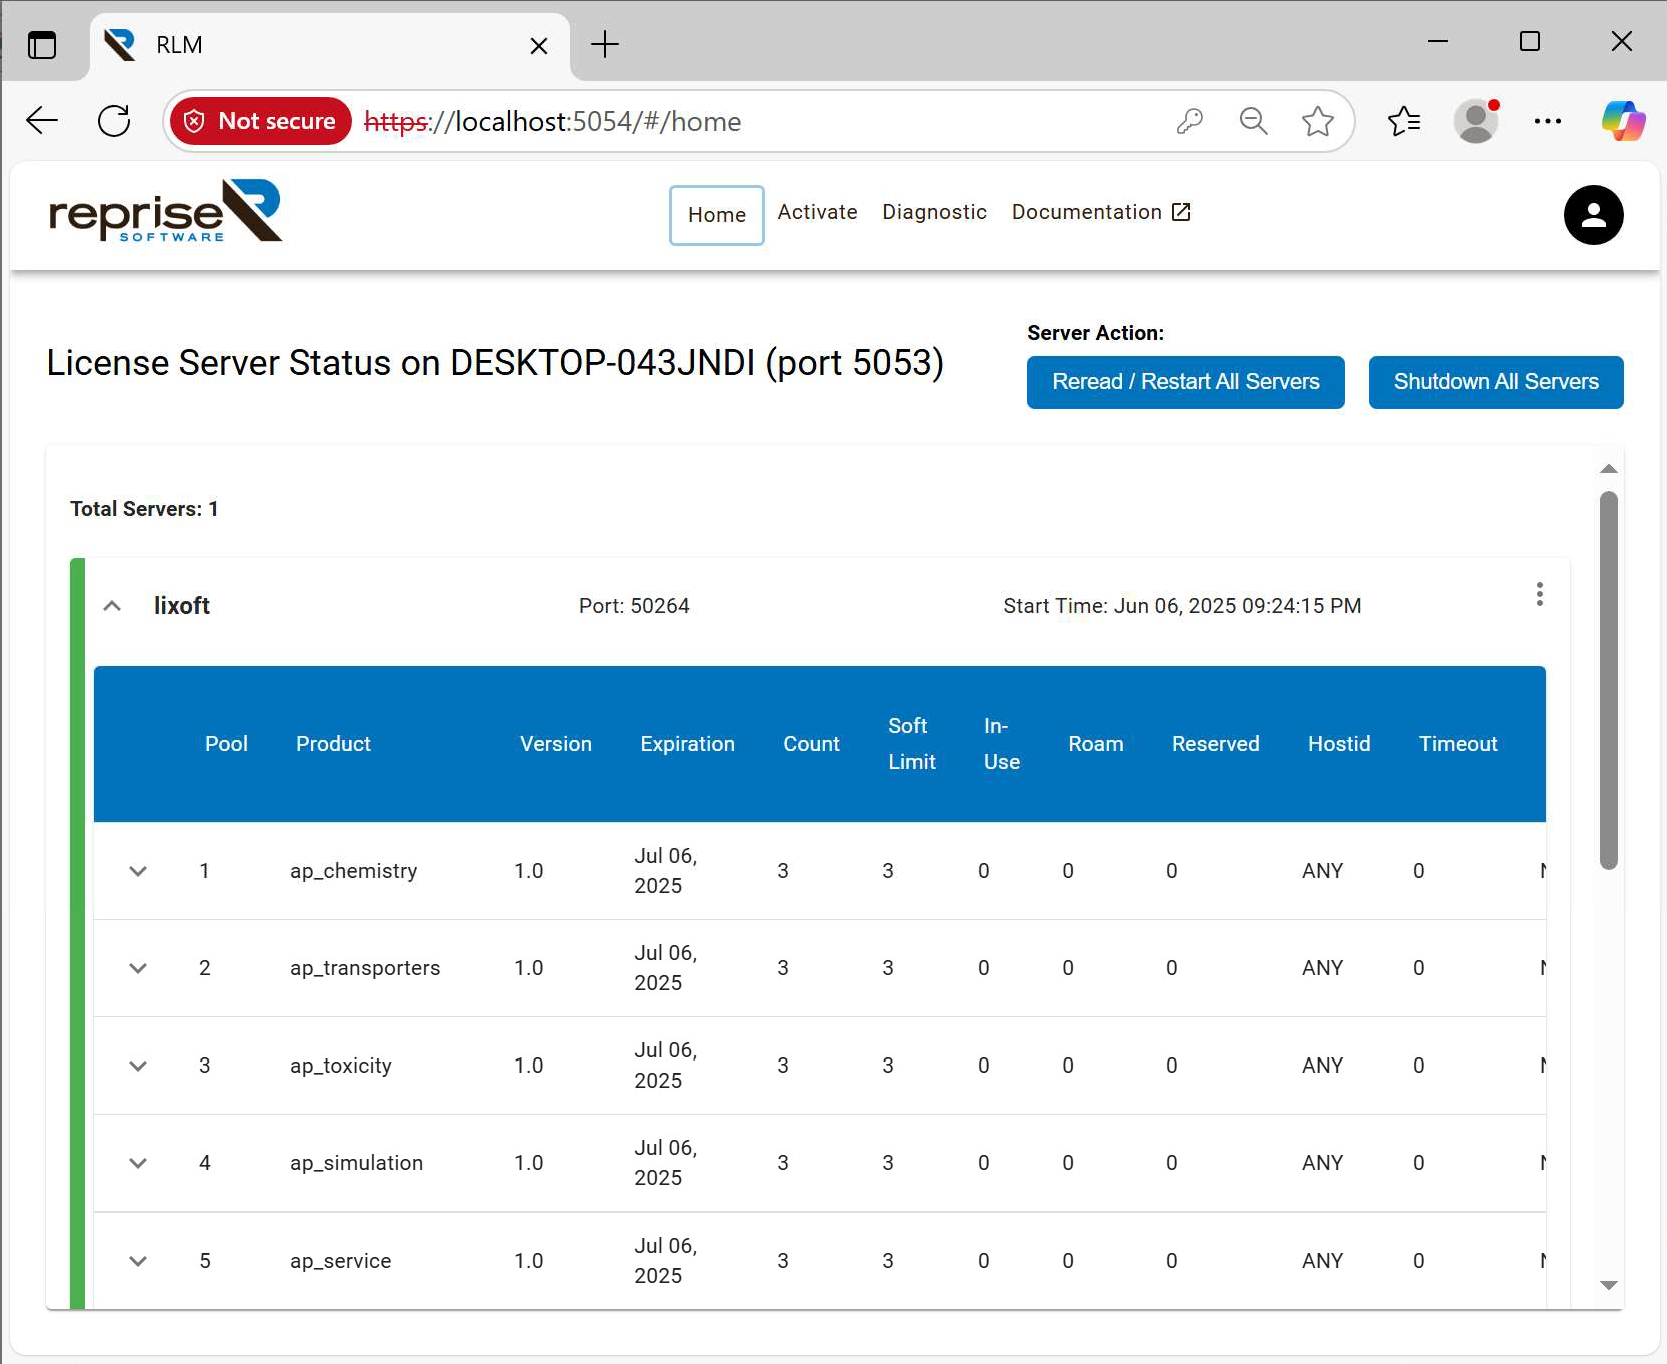Click the ANY hostid in ap_chemistry row
This screenshot has width=1667, height=1364.
click(1322, 871)
